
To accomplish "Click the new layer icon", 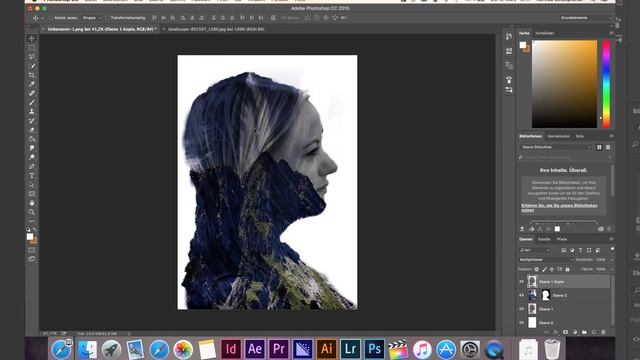I will [x=594, y=332].
